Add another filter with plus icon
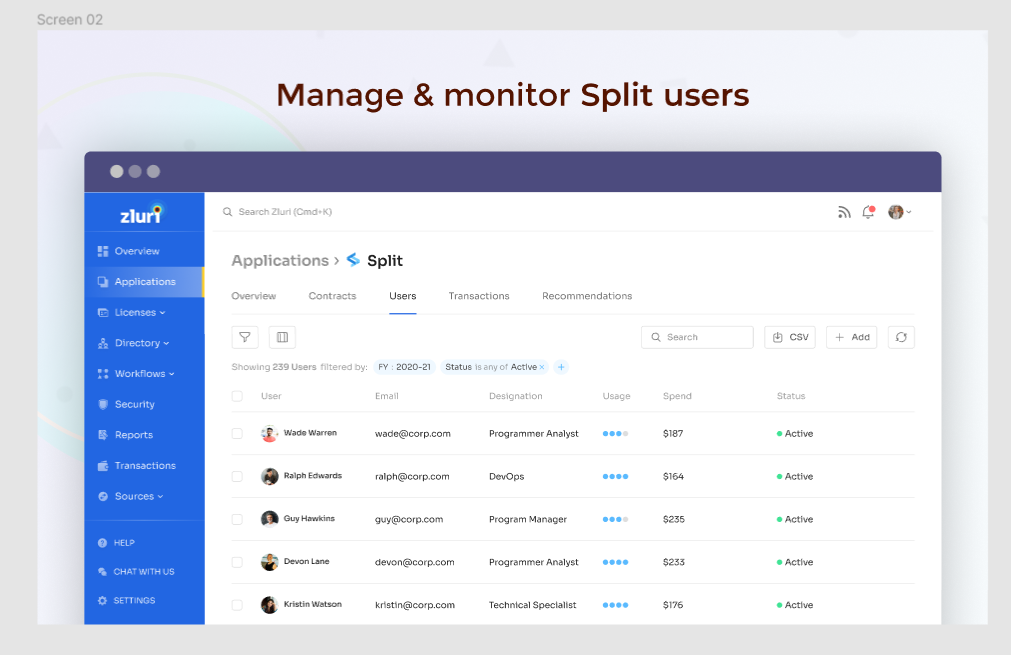 tap(561, 367)
